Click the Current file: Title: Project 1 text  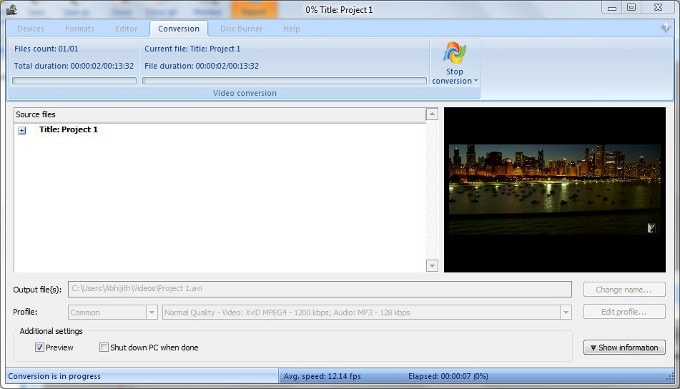(192, 49)
